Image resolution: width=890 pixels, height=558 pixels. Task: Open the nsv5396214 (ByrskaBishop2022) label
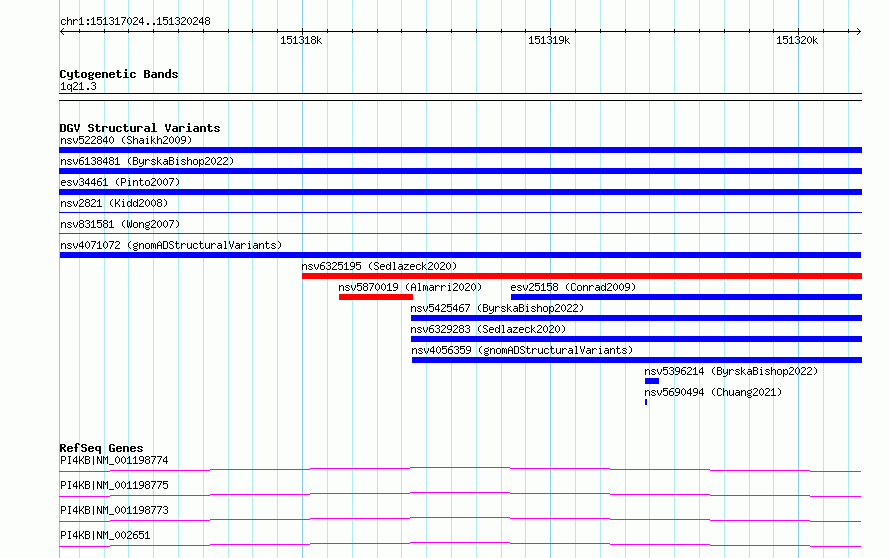click(731, 371)
